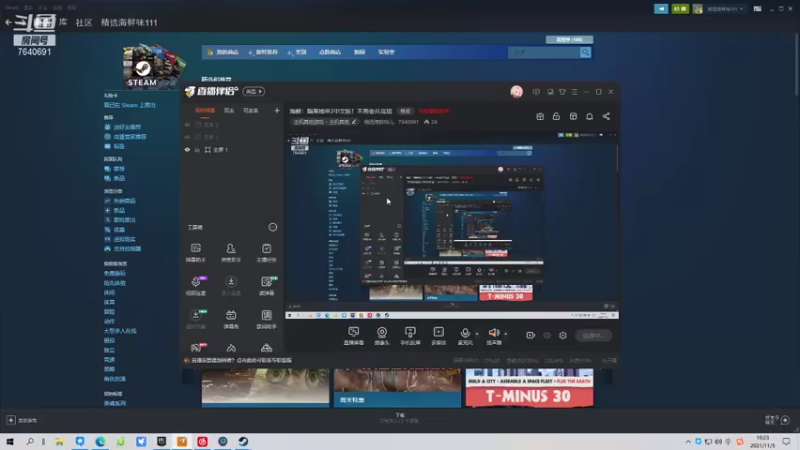
Task: Open Steam from the Windows taskbar
Action: 243,441
